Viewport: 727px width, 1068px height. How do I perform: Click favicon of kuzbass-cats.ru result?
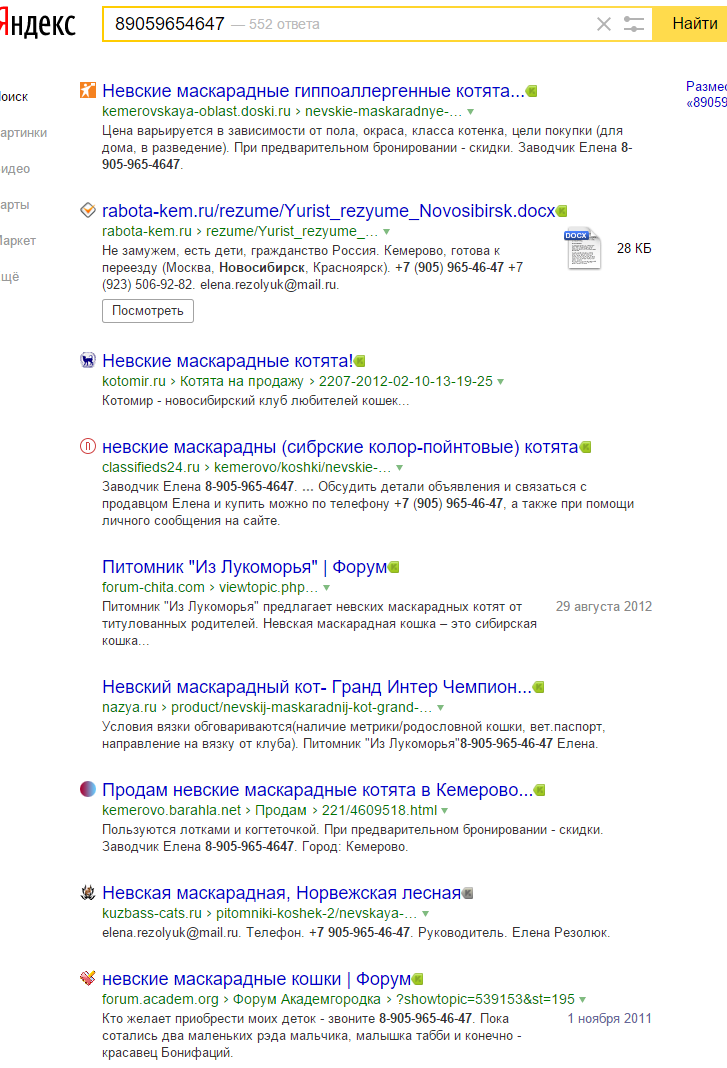(88, 892)
